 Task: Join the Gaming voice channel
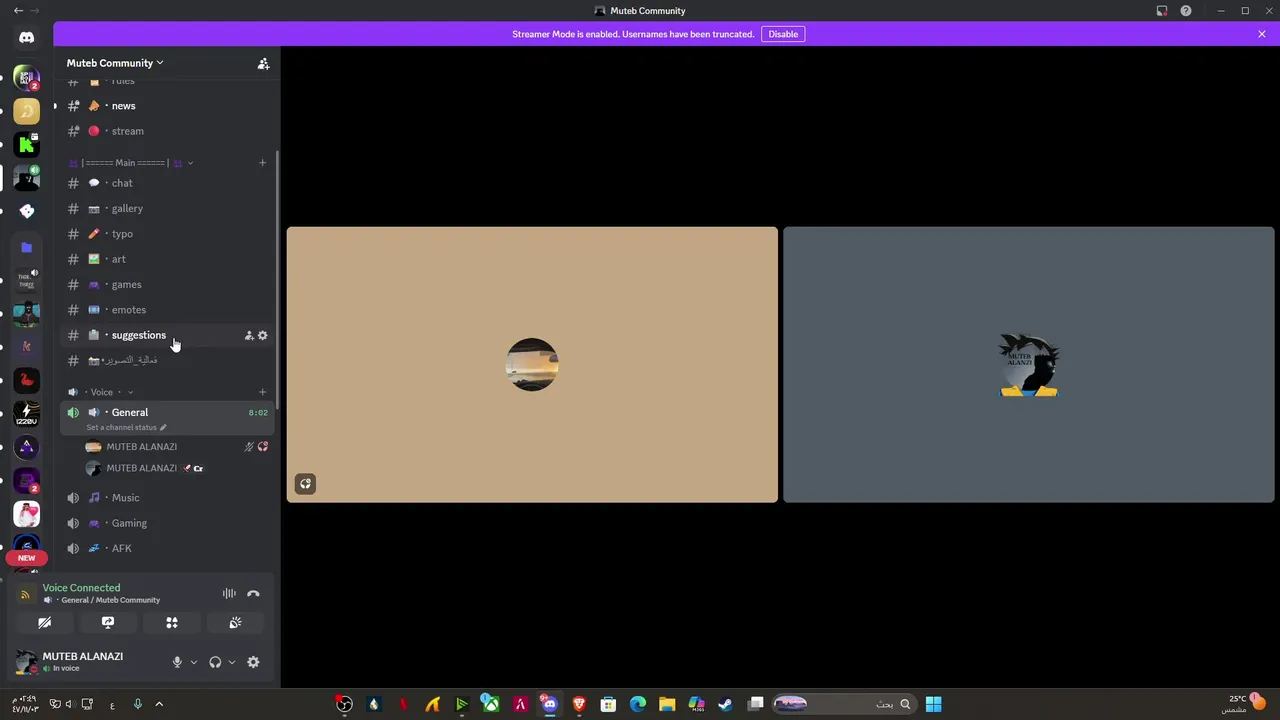coord(167,523)
